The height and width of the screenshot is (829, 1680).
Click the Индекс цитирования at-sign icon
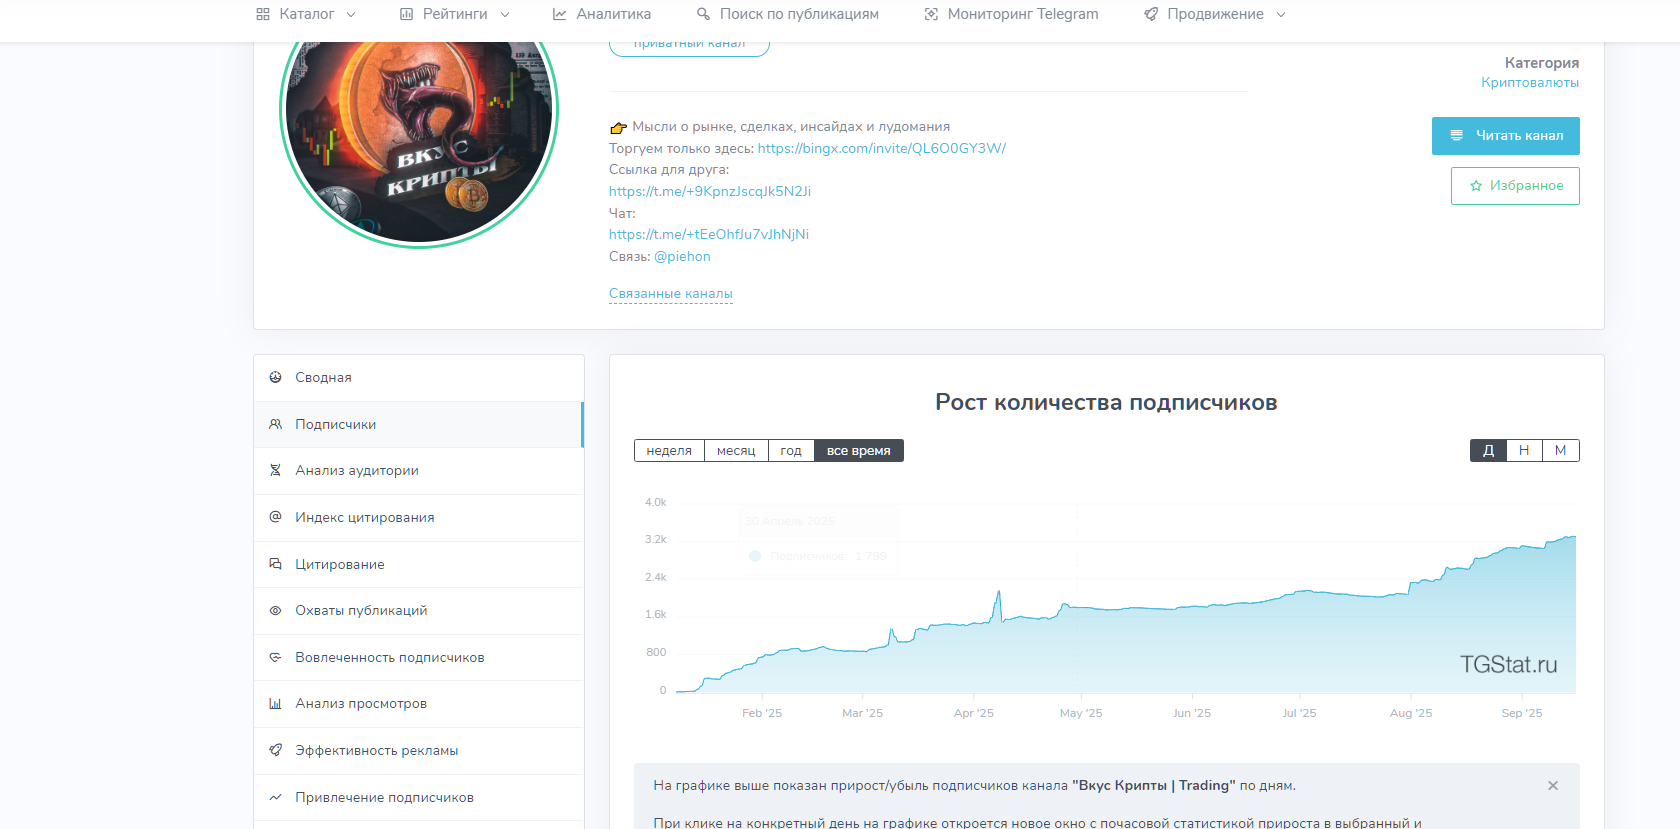pyautogui.click(x=275, y=517)
